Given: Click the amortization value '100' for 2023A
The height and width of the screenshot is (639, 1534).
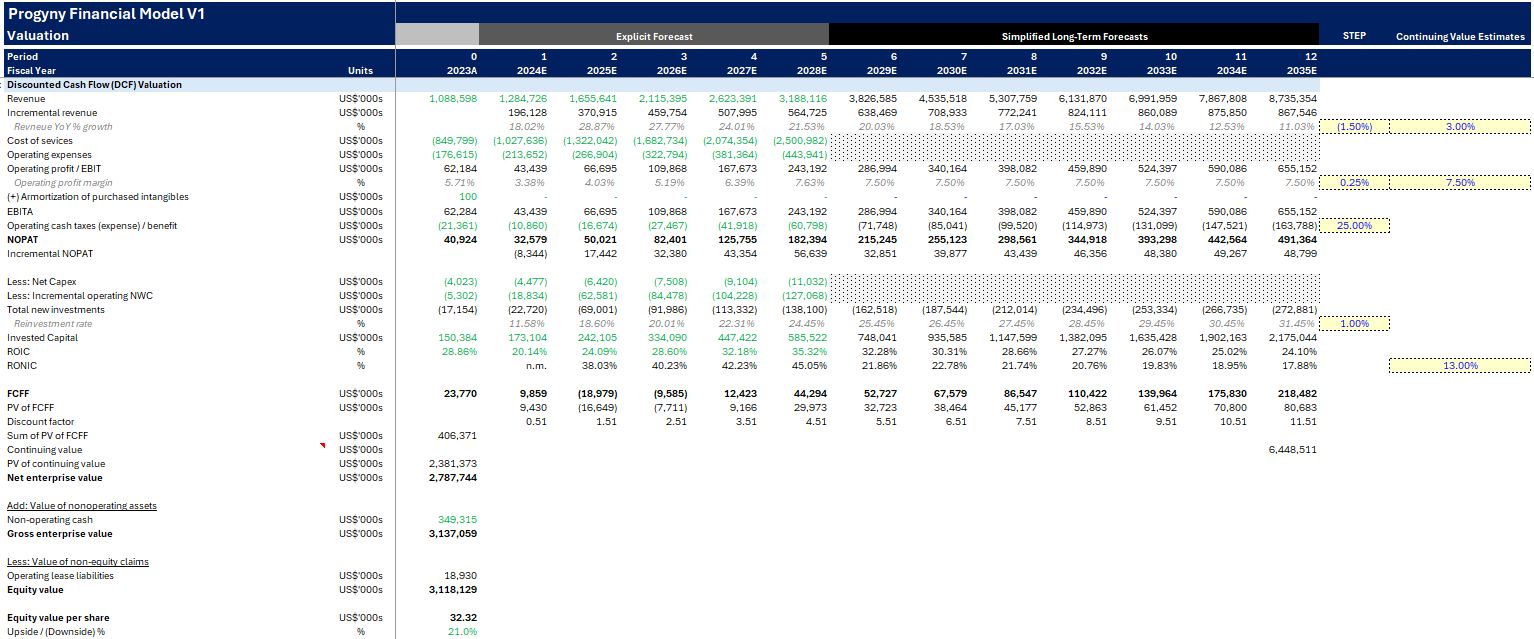Looking at the screenshot, I should [468, 197].
